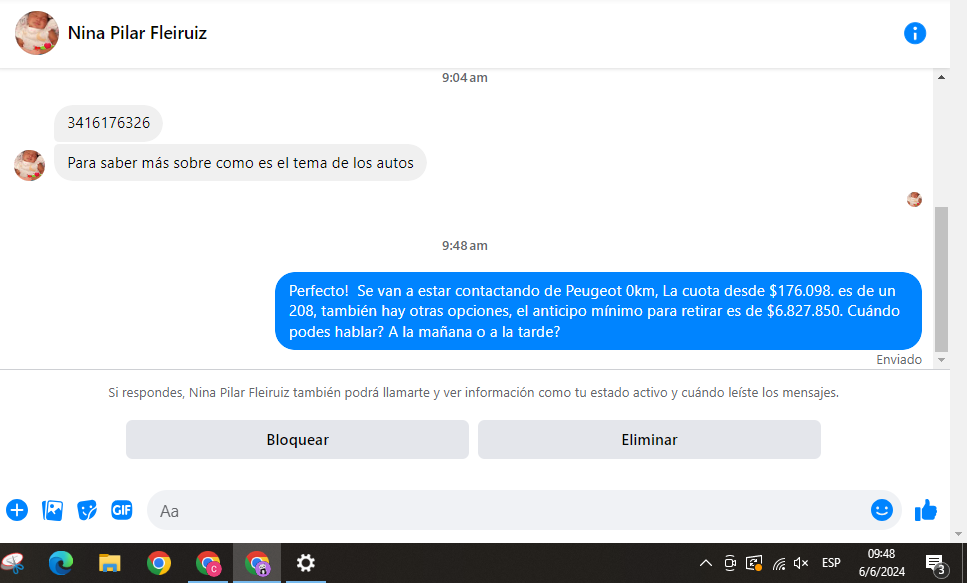Open Windows notification center

(x=936, y=563)
